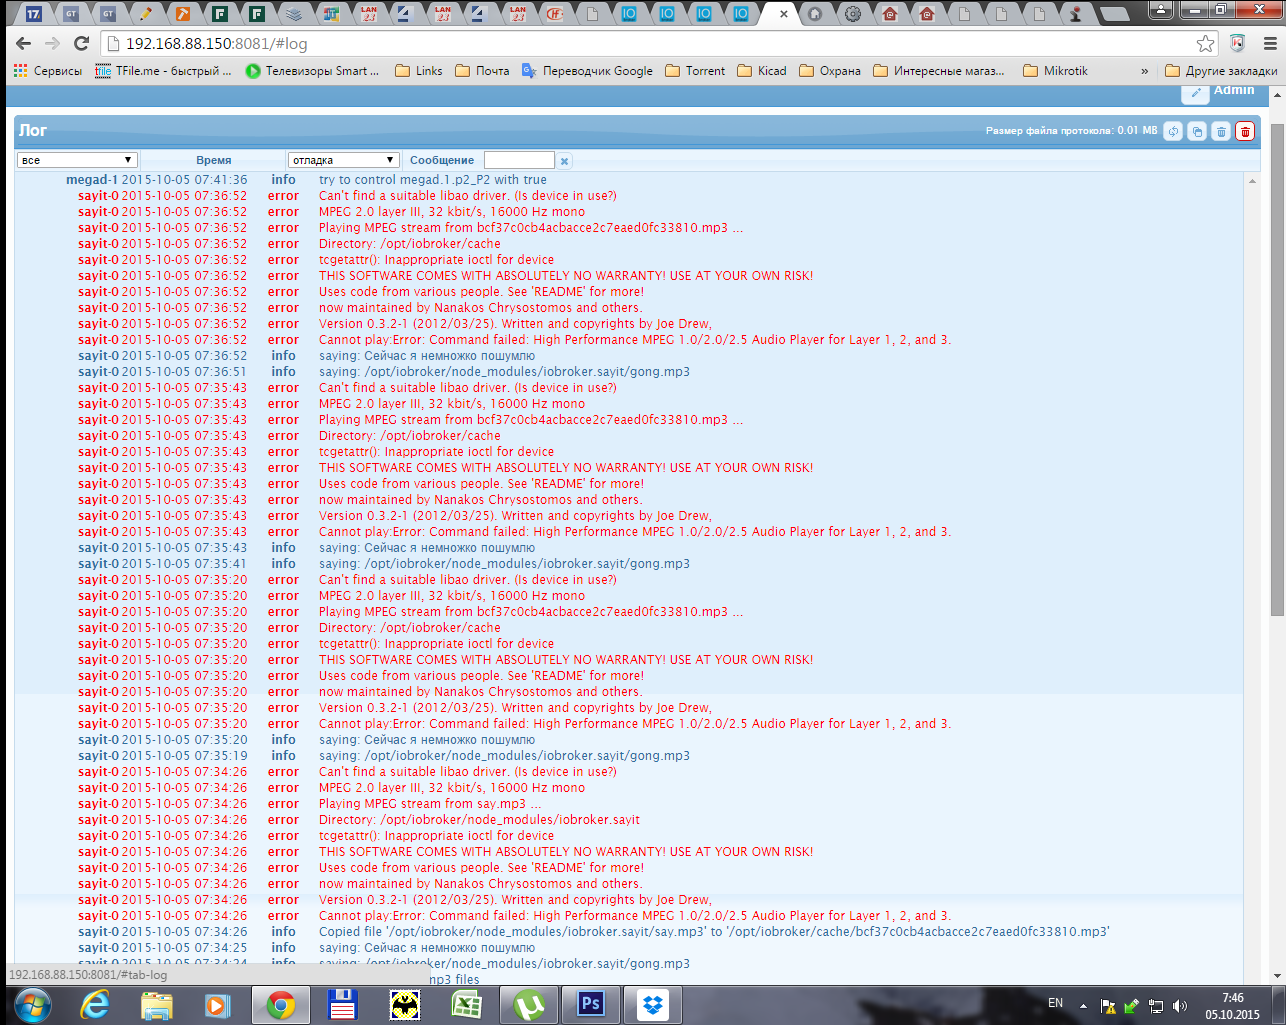This screenshot has height=1025, width=1286.
Task: Click the log table scroll up arrow
Action: pos(1252,181)
